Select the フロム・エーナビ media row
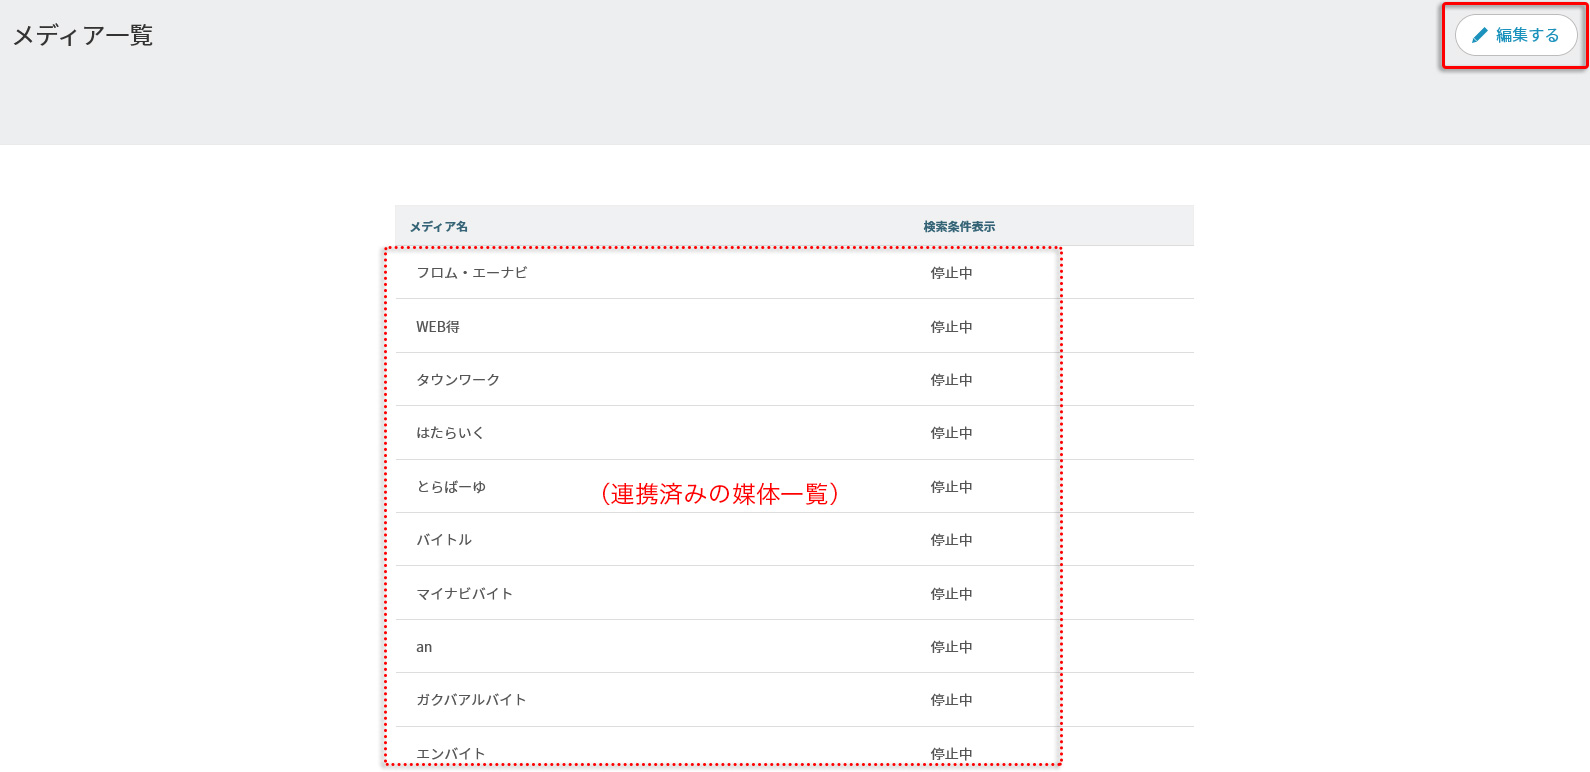Screen dimensions: 1590x772 click(x=472, y=273)
